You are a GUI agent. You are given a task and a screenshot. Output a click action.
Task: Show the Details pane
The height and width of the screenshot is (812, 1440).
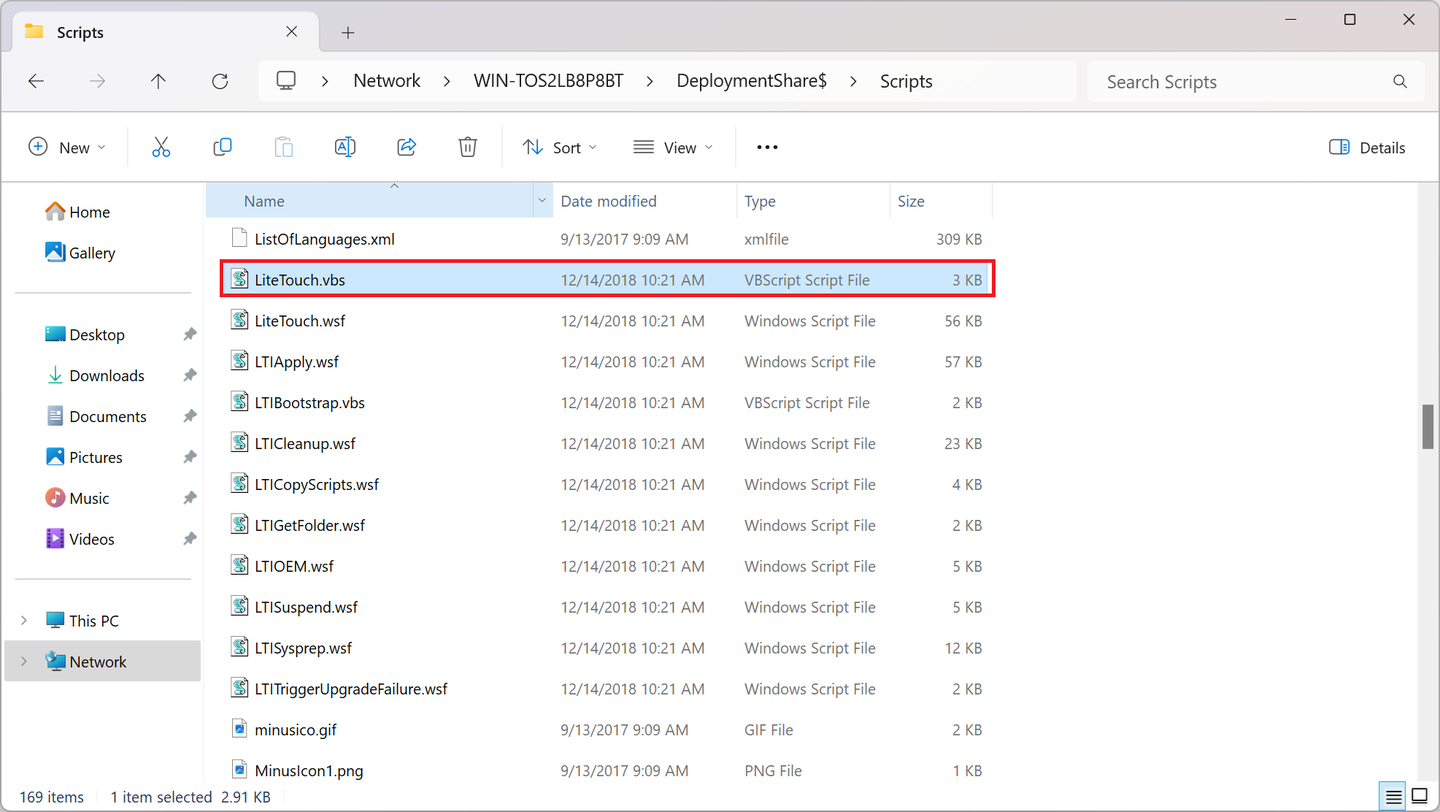point(1366,147)
